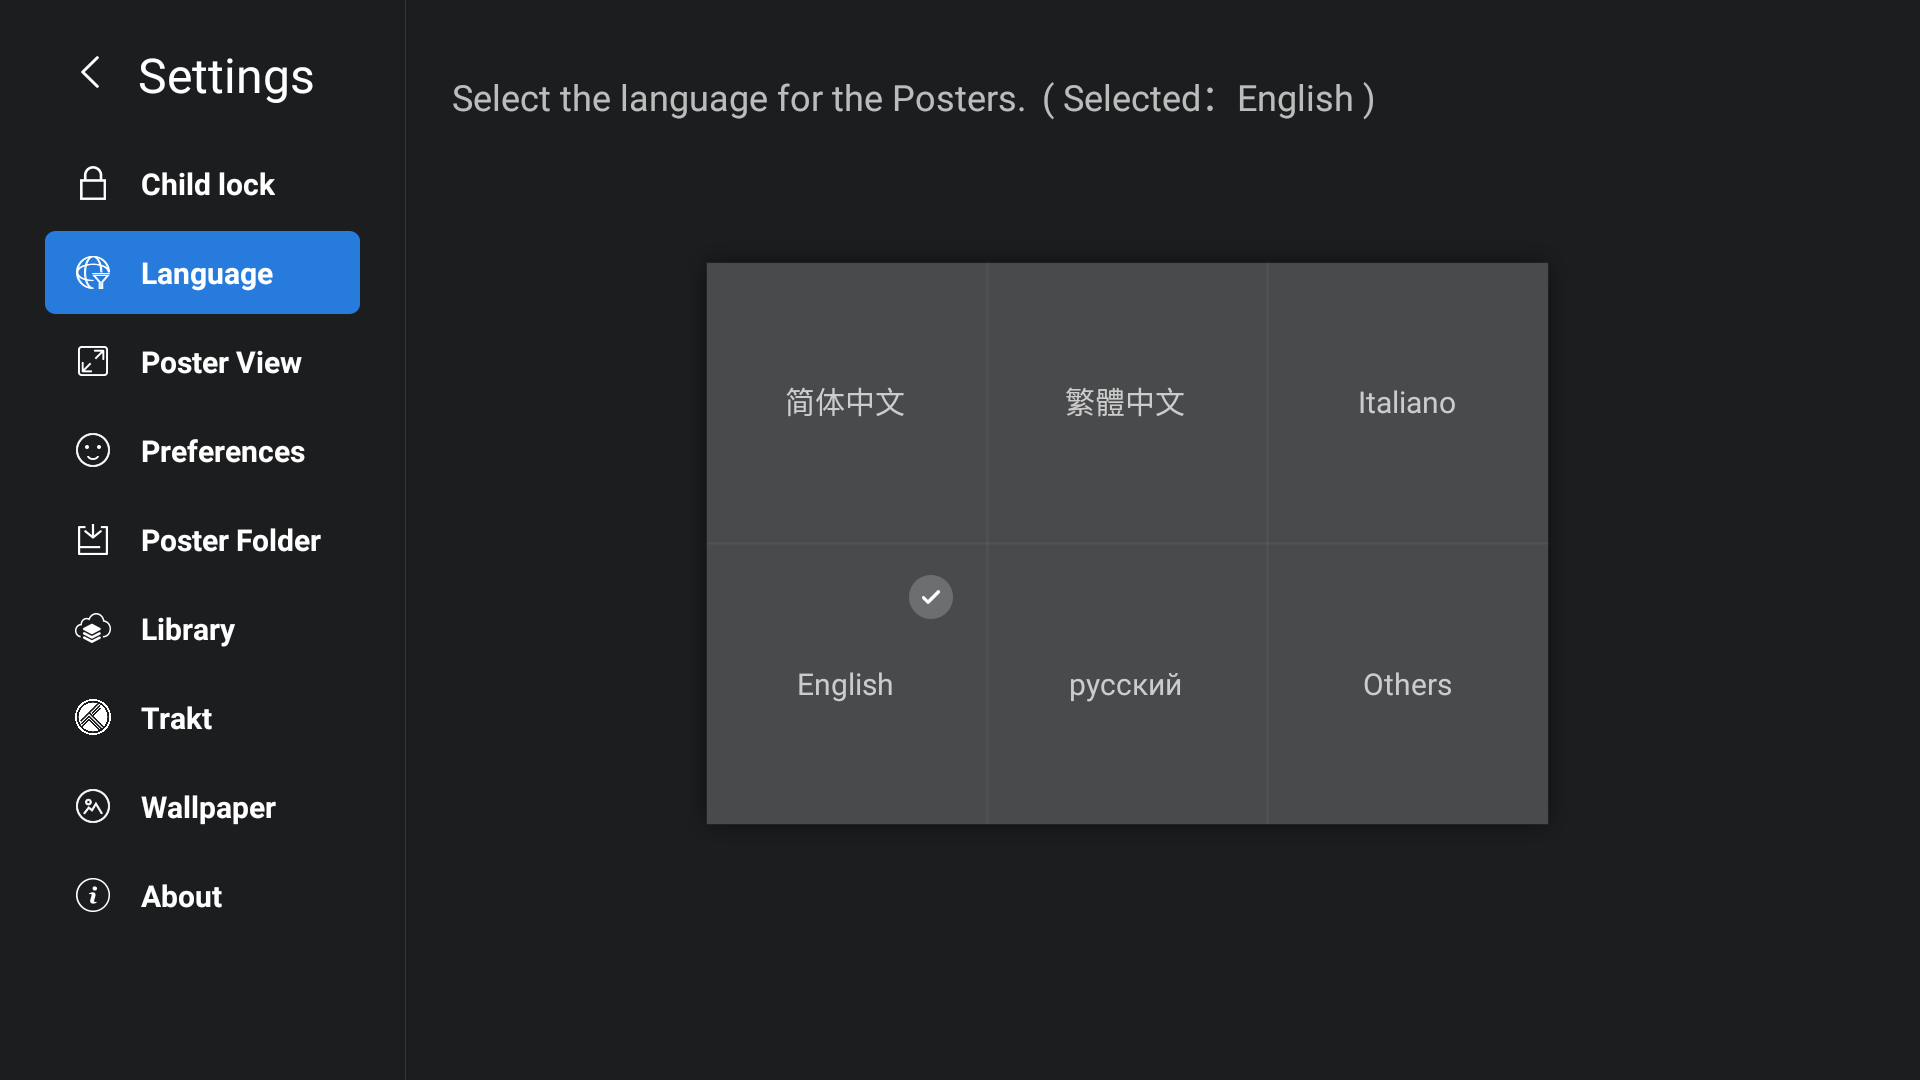Click the Child lock padlock icon
This screenshot has height=1080, width=1920.
(x=93, y=184)
